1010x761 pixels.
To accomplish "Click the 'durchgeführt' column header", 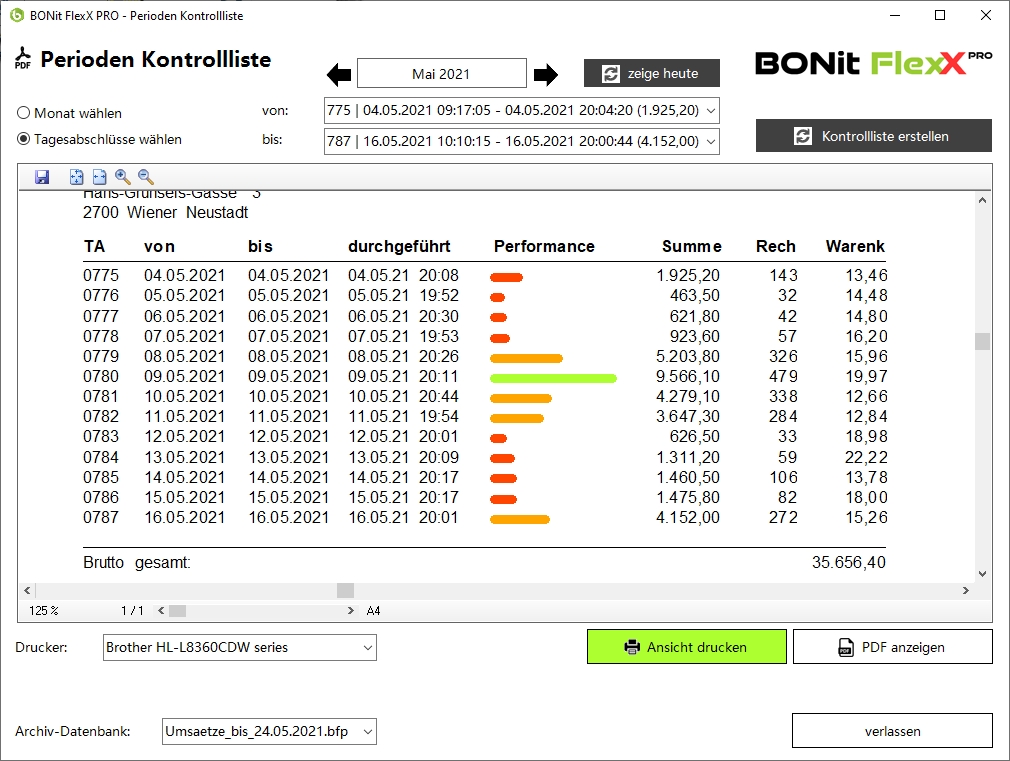I will coord(399,246).
